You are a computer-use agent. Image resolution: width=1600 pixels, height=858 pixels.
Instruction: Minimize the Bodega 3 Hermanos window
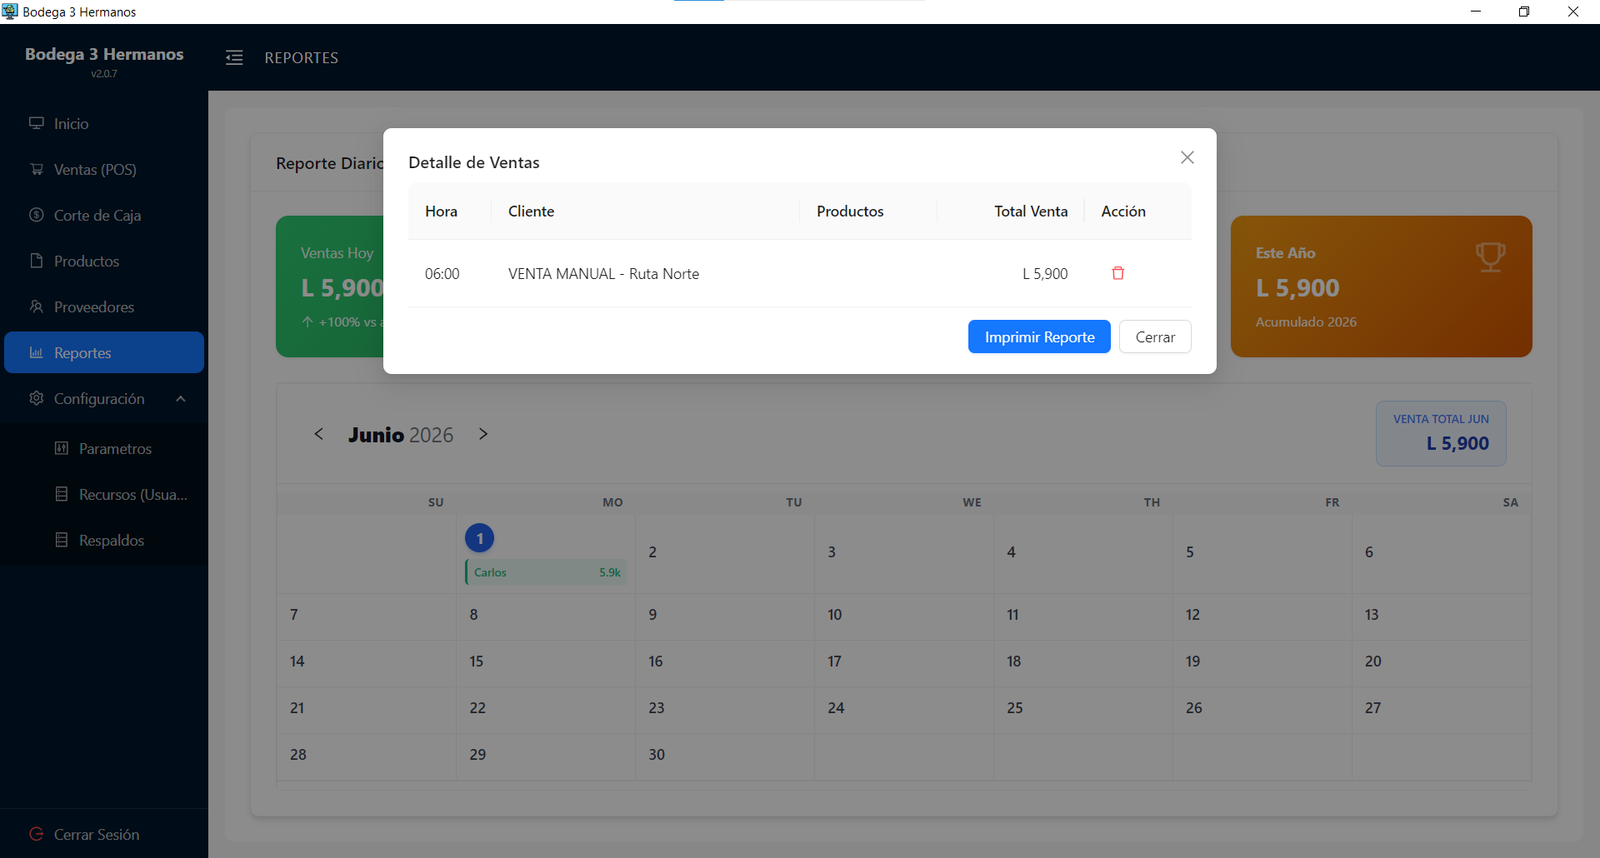point(1475,12)
